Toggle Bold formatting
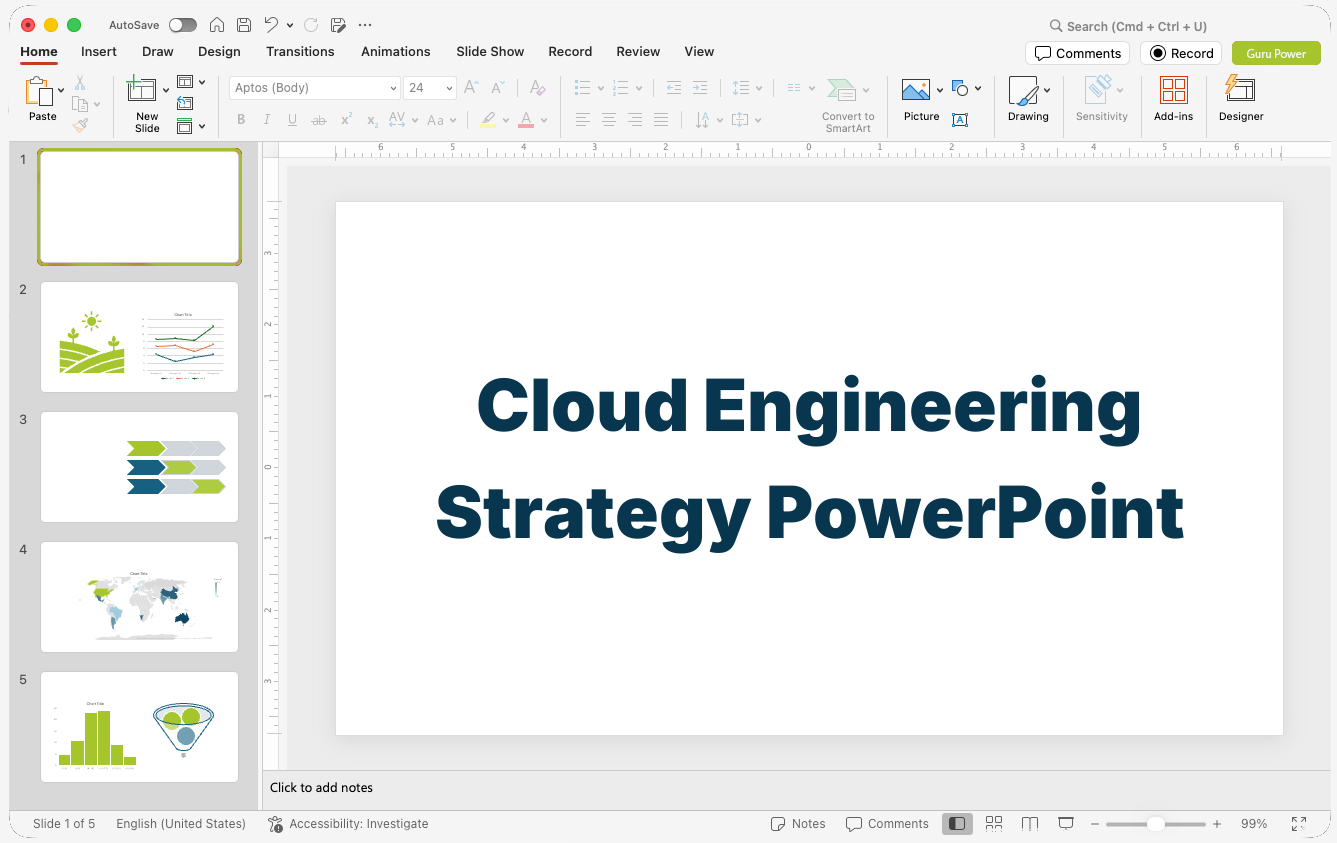Screen dimensions: 1337x843 click(x=241, y=120)
